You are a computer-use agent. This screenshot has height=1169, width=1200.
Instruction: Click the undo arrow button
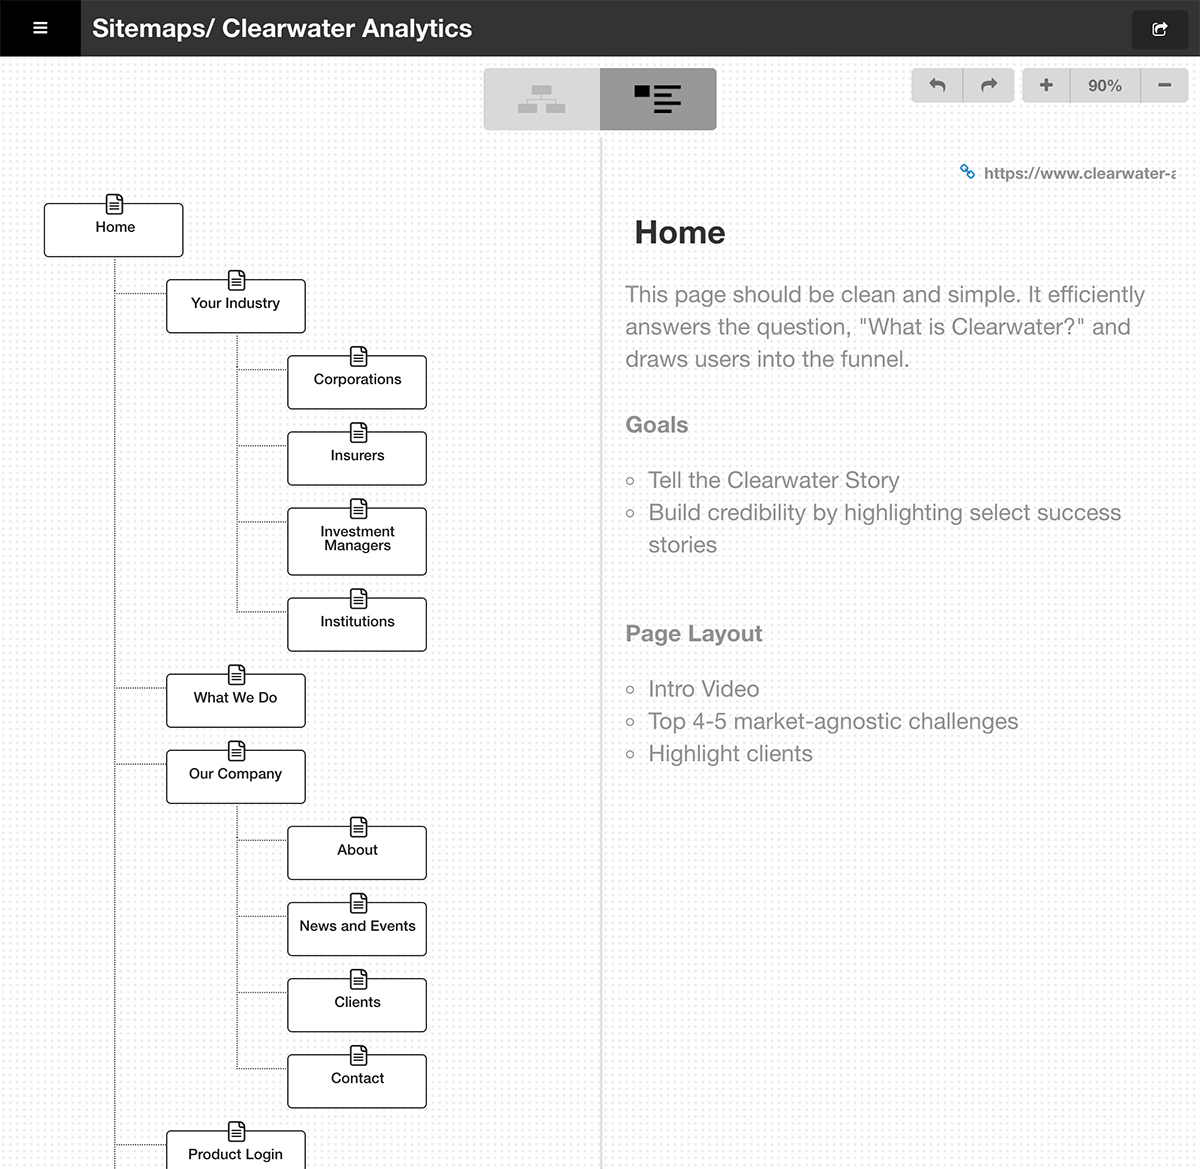click(x=937, y=85)
